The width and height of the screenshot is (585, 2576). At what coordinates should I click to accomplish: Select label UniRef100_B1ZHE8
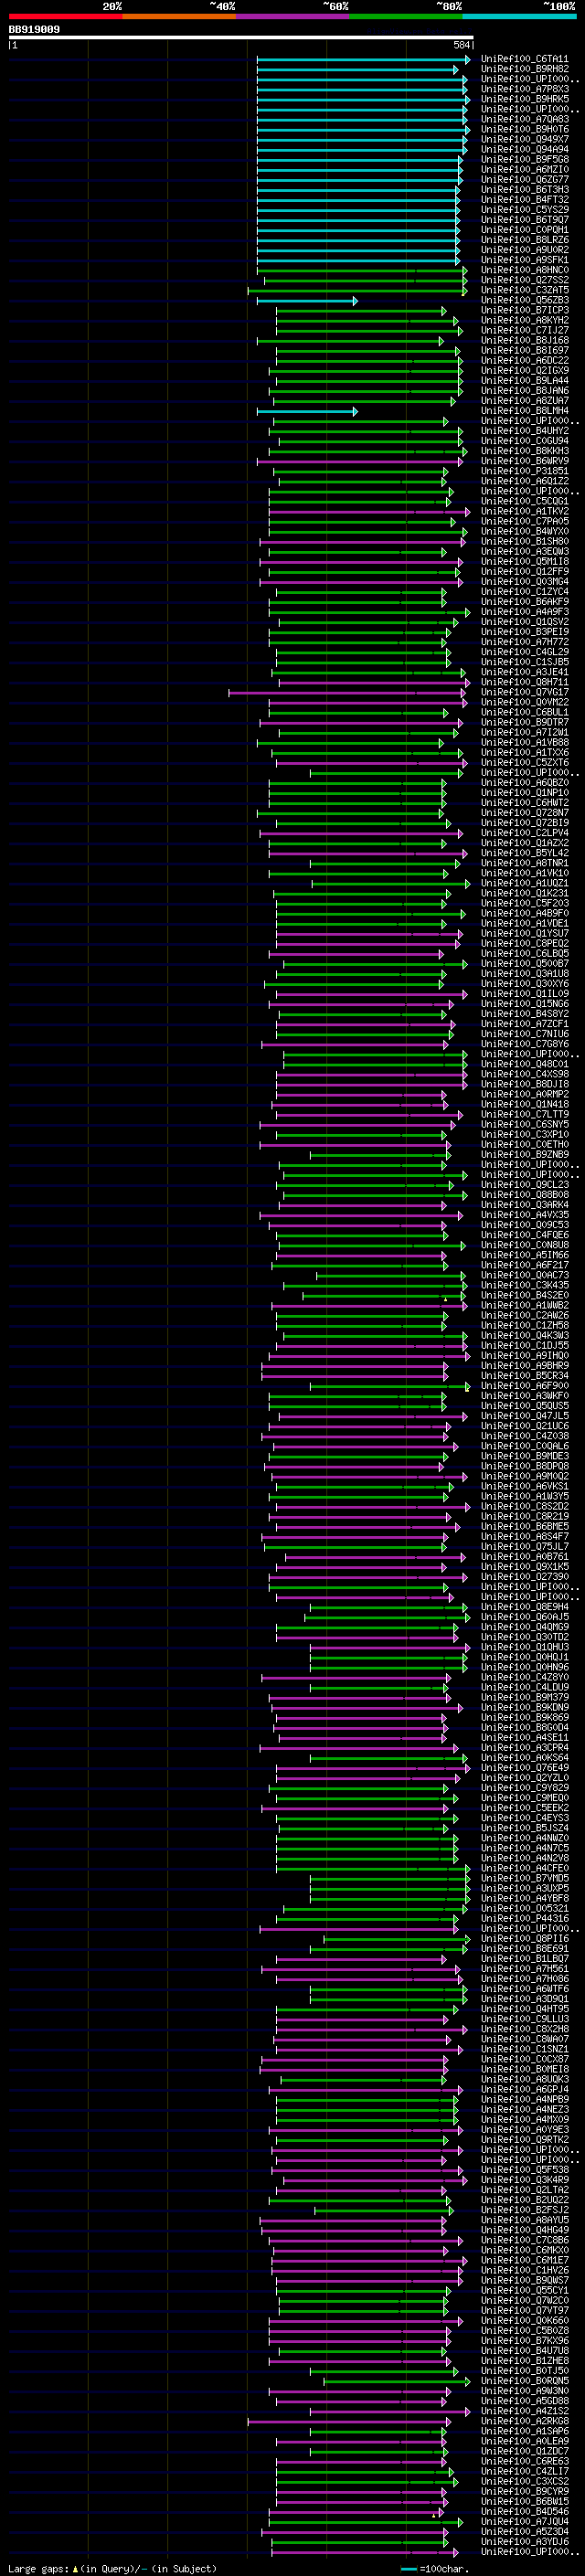pyautogui.click(x=524, y=2361)
